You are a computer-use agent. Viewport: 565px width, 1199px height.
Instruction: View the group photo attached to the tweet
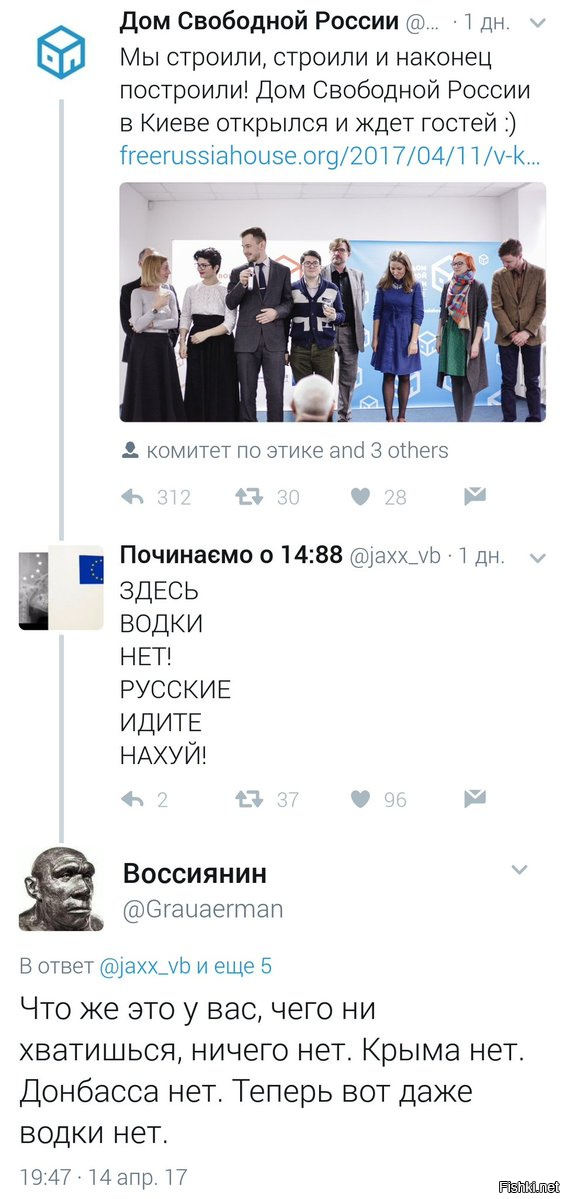(333, 302)
